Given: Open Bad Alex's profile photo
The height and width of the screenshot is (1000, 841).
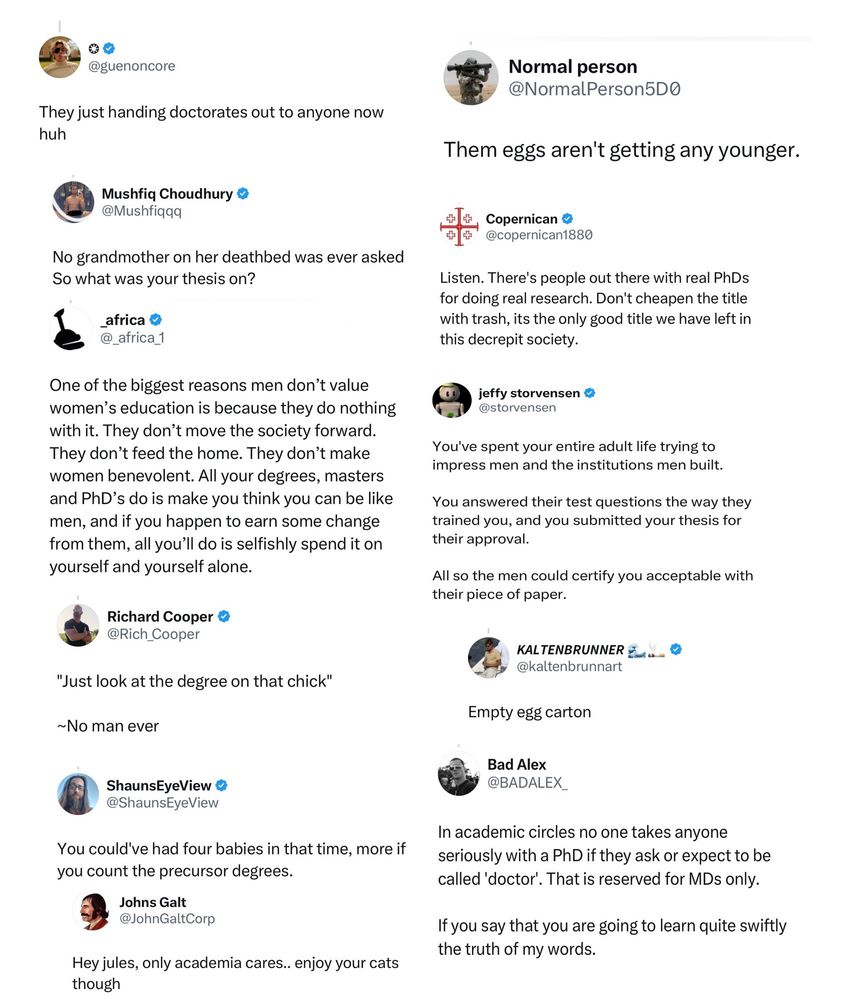Looking at the screenshot, I should 458,774.
